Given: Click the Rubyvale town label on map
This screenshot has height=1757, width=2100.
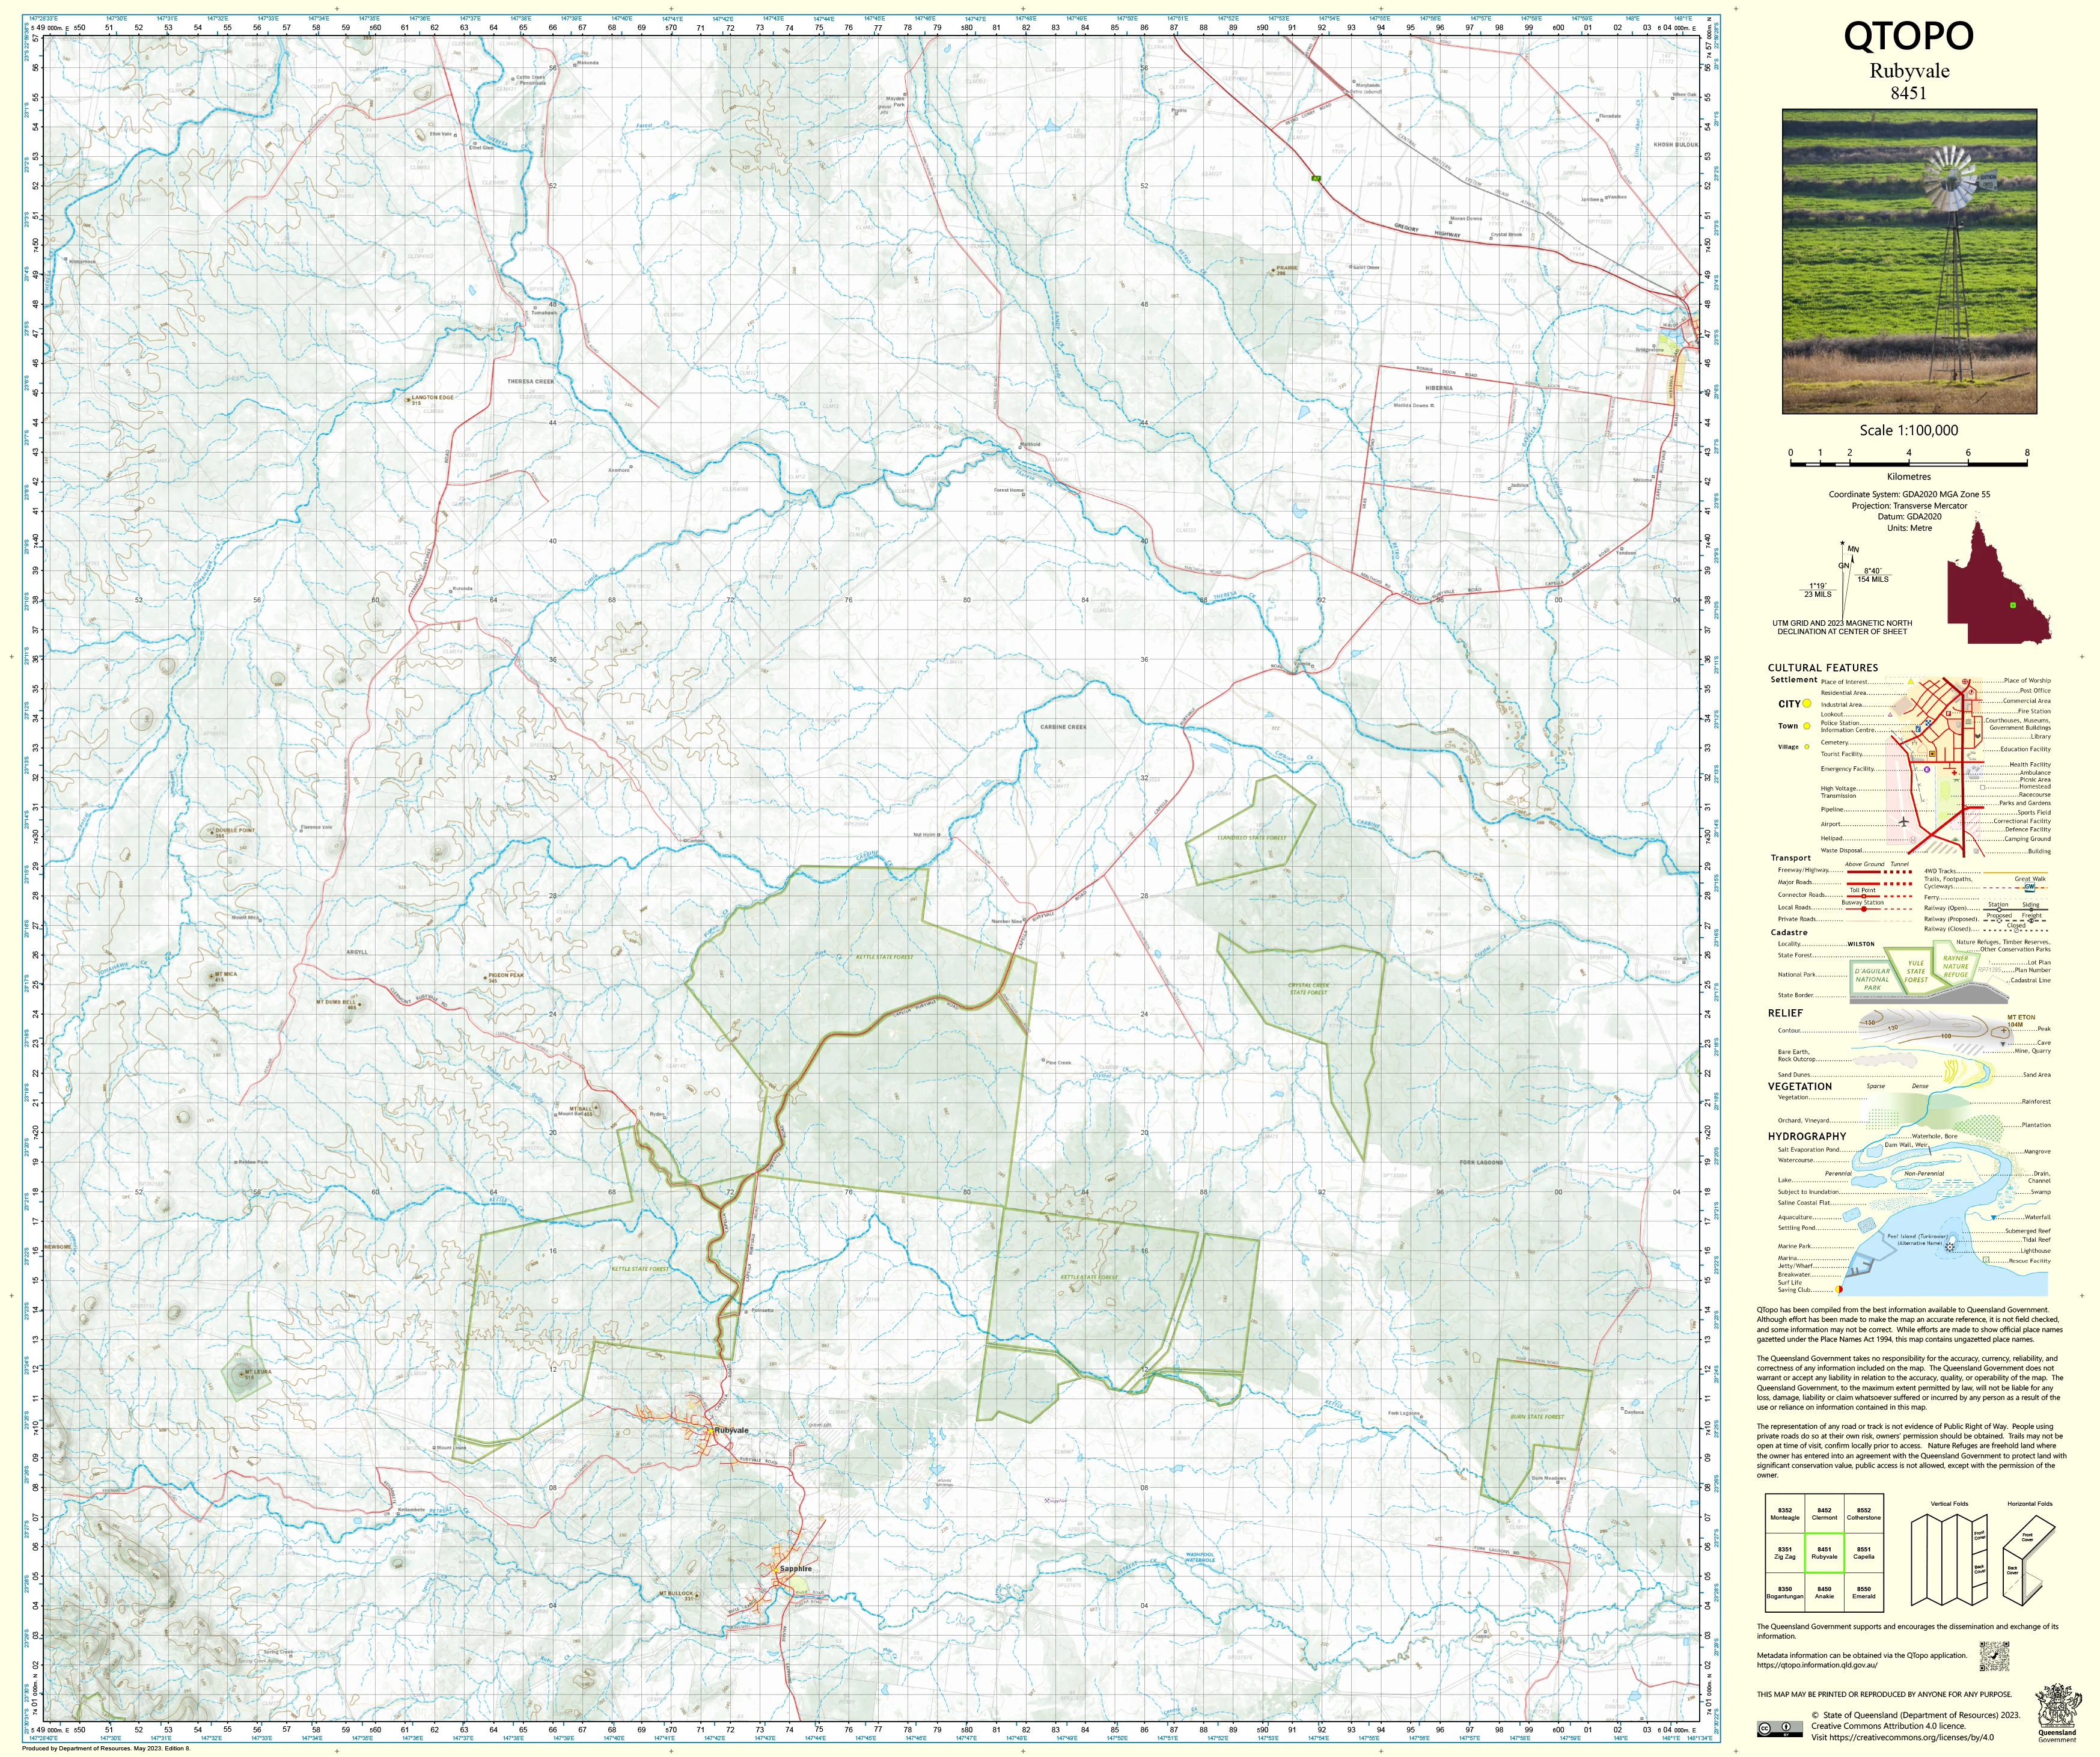Looking at the screenshot, I should click(x=731, y=1430).
